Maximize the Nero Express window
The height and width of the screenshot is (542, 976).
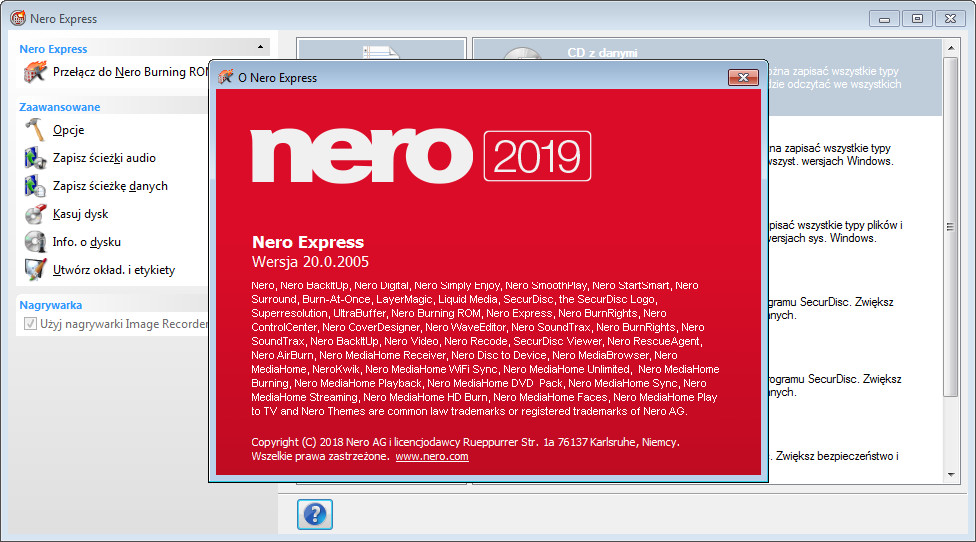[917, 19]
